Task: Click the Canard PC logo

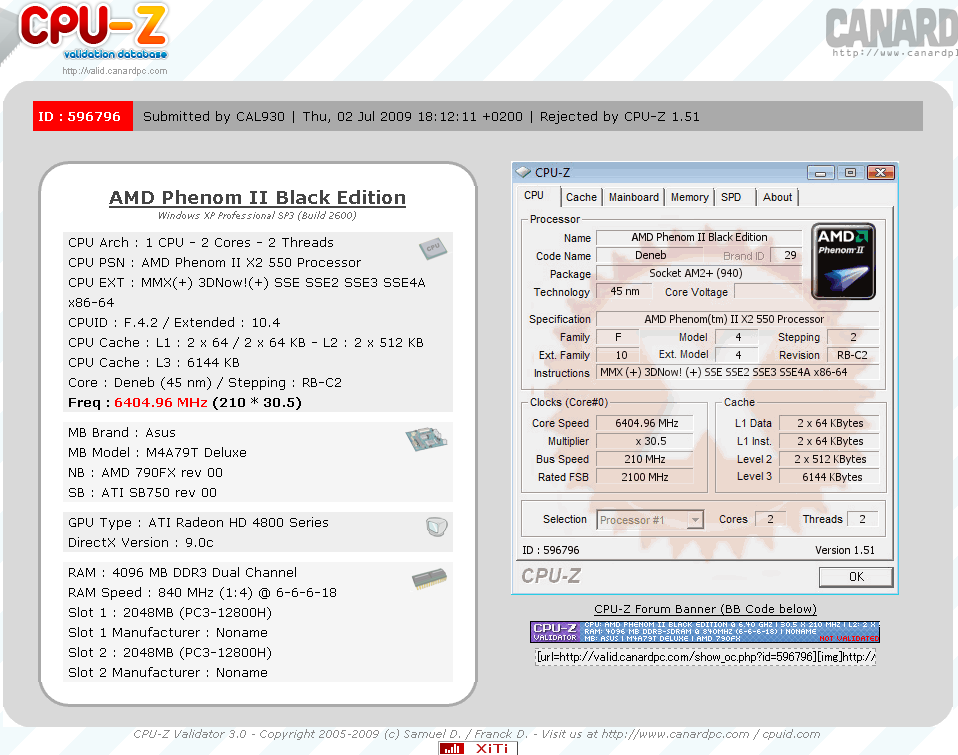Action: [891, 32]
